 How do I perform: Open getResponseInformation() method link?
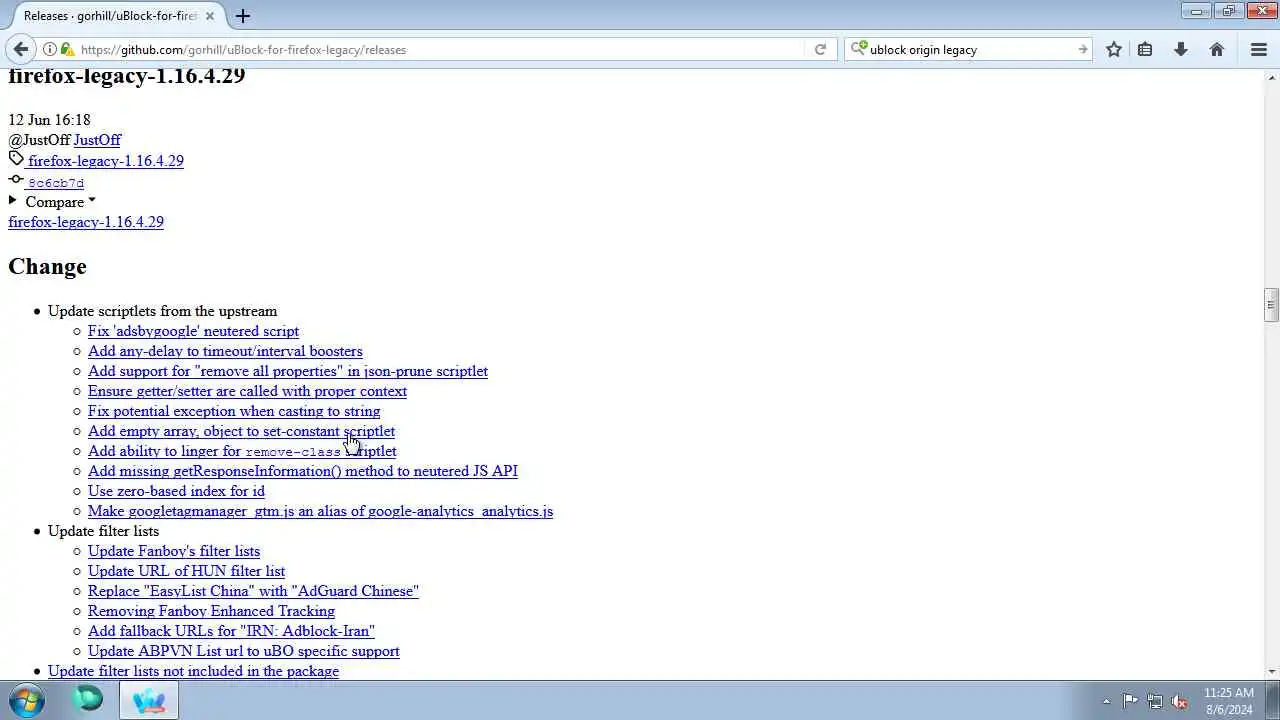tap(303, 471)
